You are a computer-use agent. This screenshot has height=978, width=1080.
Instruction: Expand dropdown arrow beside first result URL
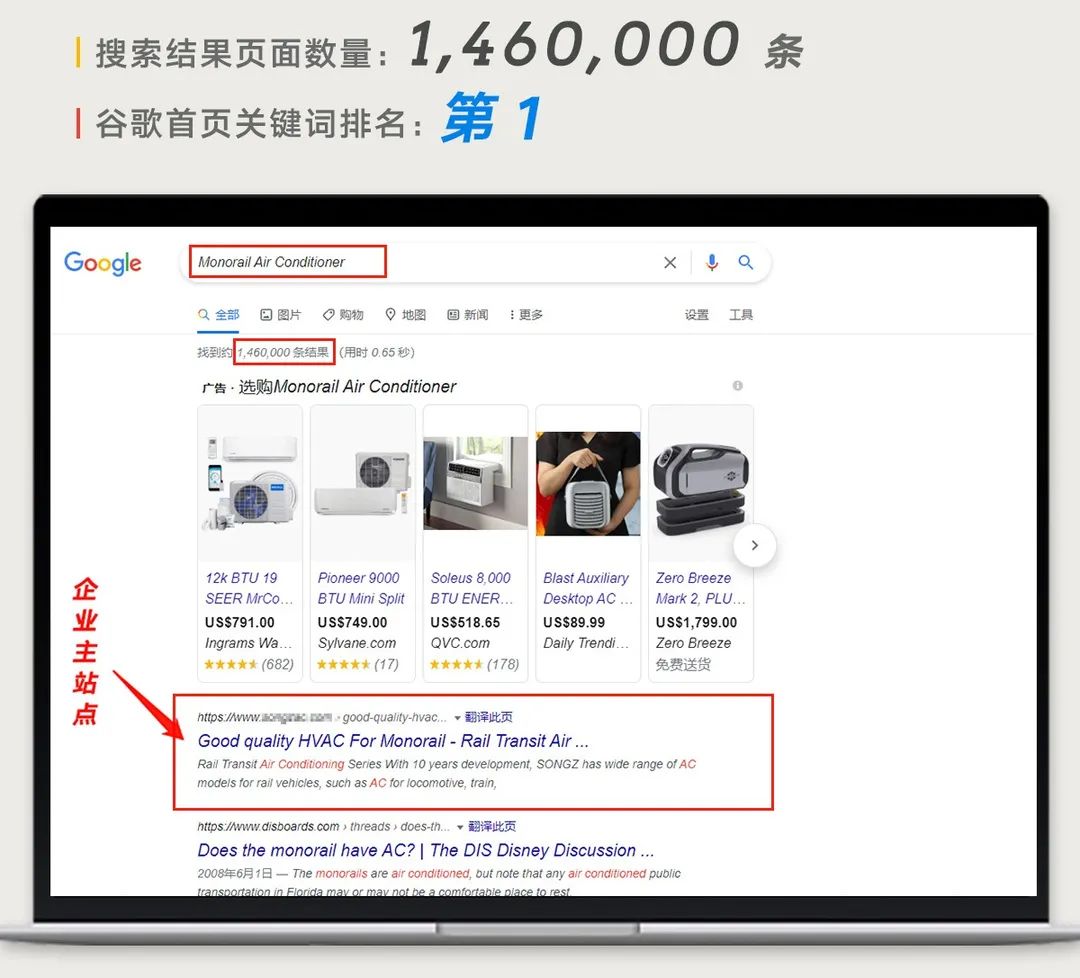(458, 718)
